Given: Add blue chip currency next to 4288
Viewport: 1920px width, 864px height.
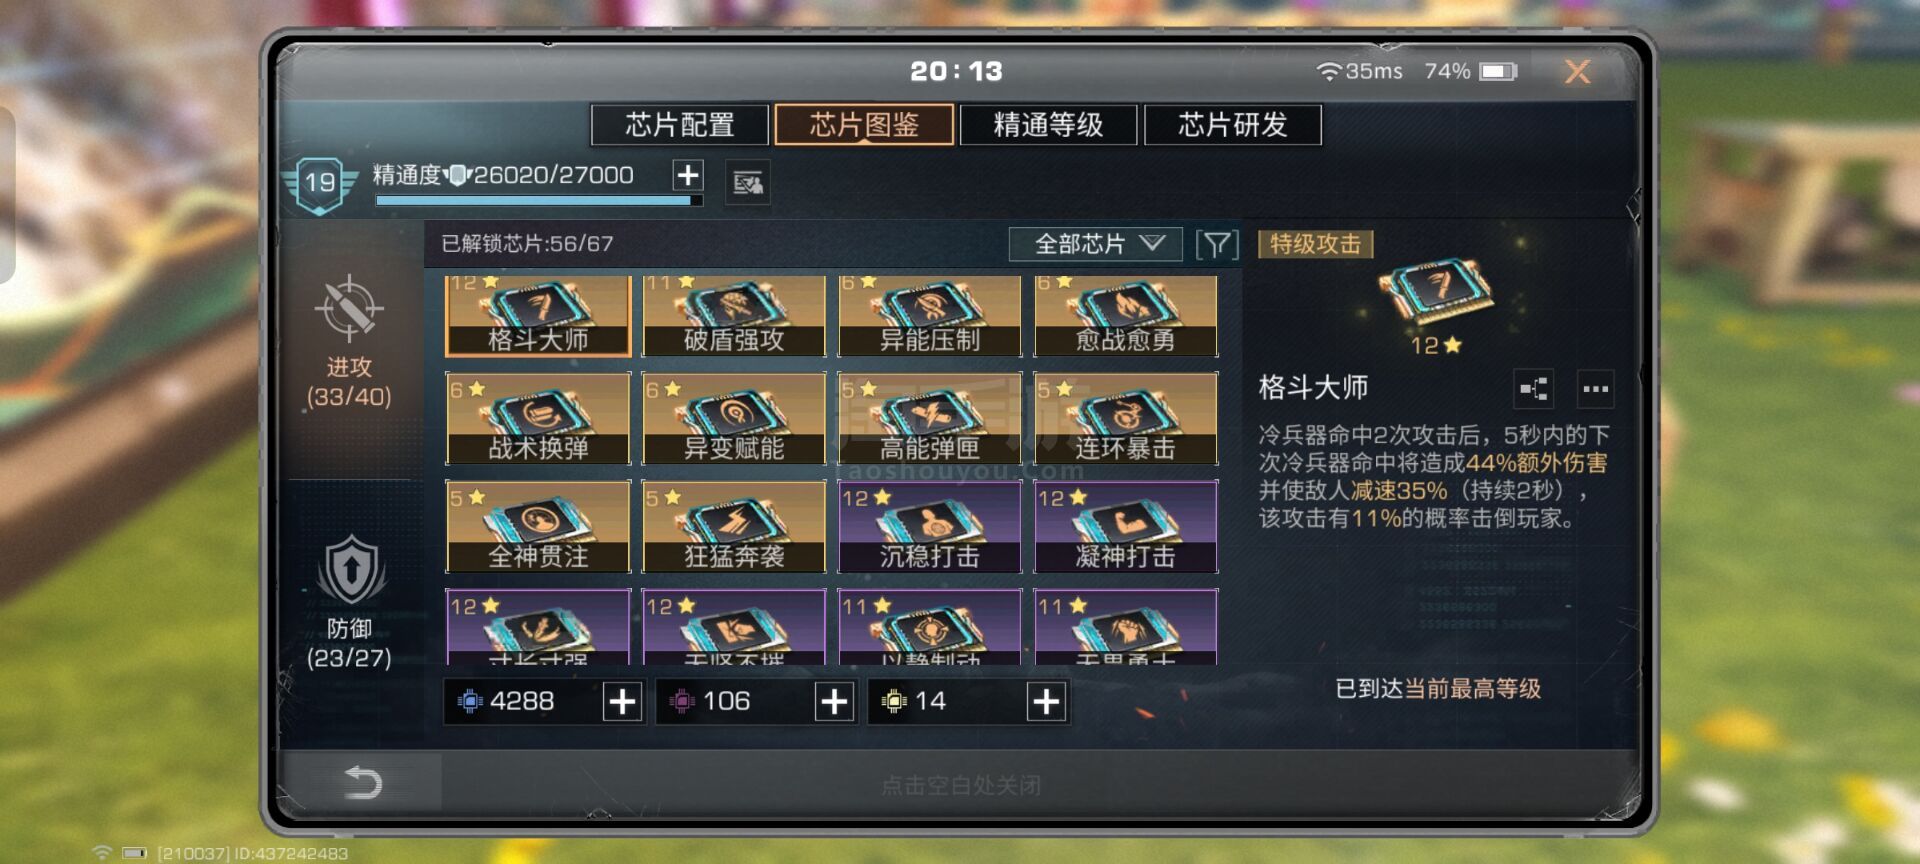Looking at the screenshot, I should 622,702.
